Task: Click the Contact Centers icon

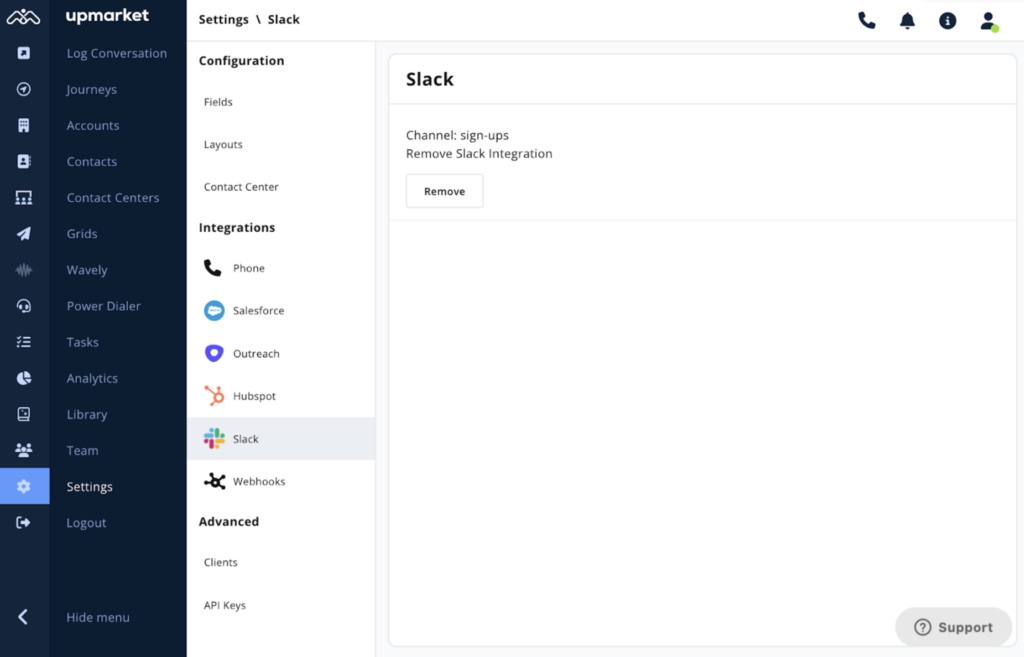Action: pos(24,197)
